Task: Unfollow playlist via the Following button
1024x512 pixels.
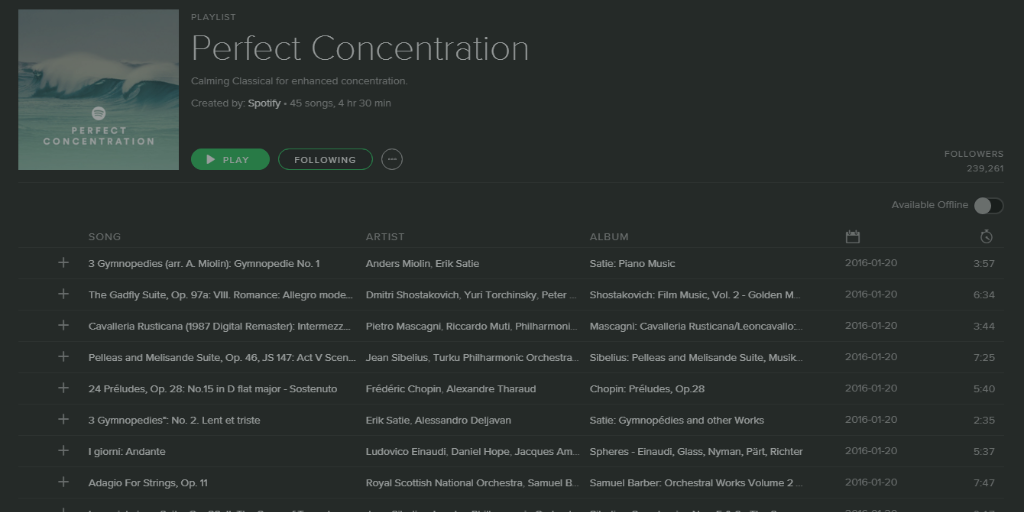Action: [x=325, y=159]
